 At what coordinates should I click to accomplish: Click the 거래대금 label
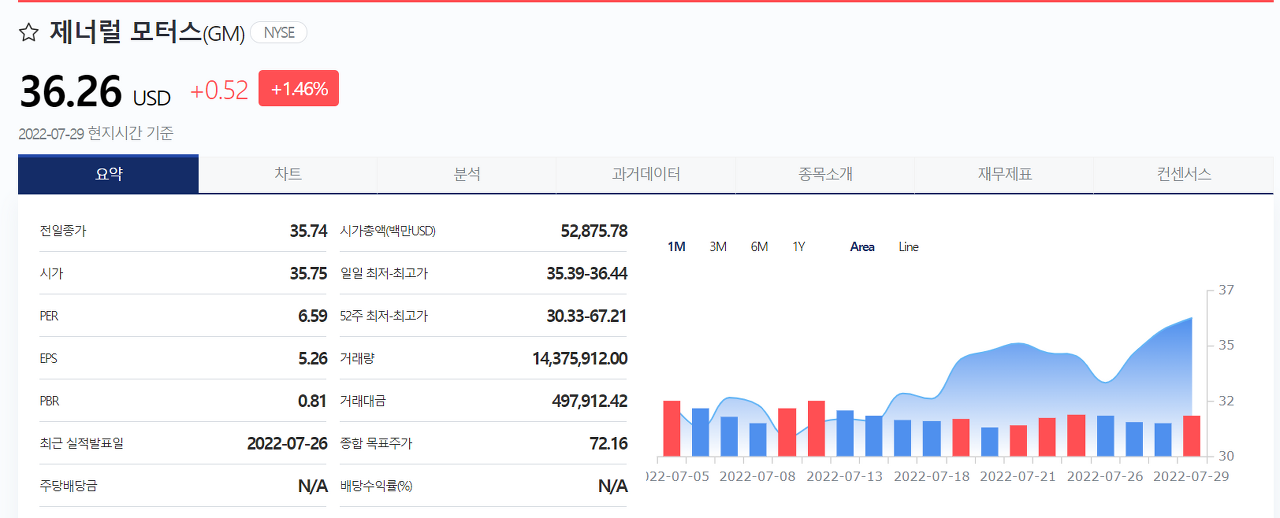coord(363,401)
